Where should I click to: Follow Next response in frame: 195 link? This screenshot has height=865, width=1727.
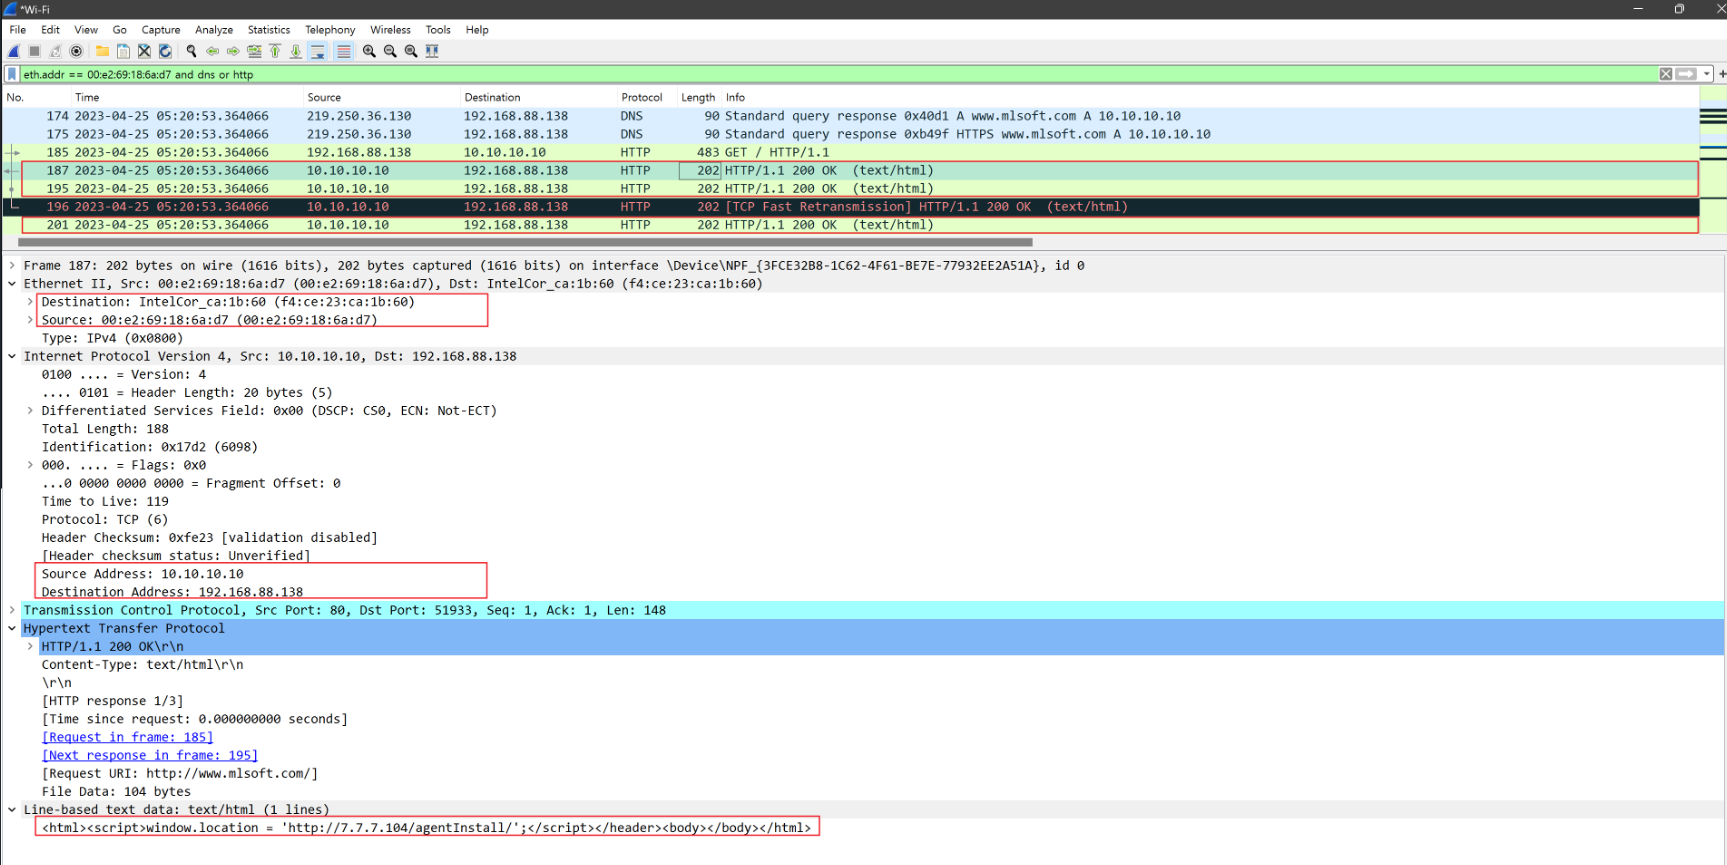150,755
